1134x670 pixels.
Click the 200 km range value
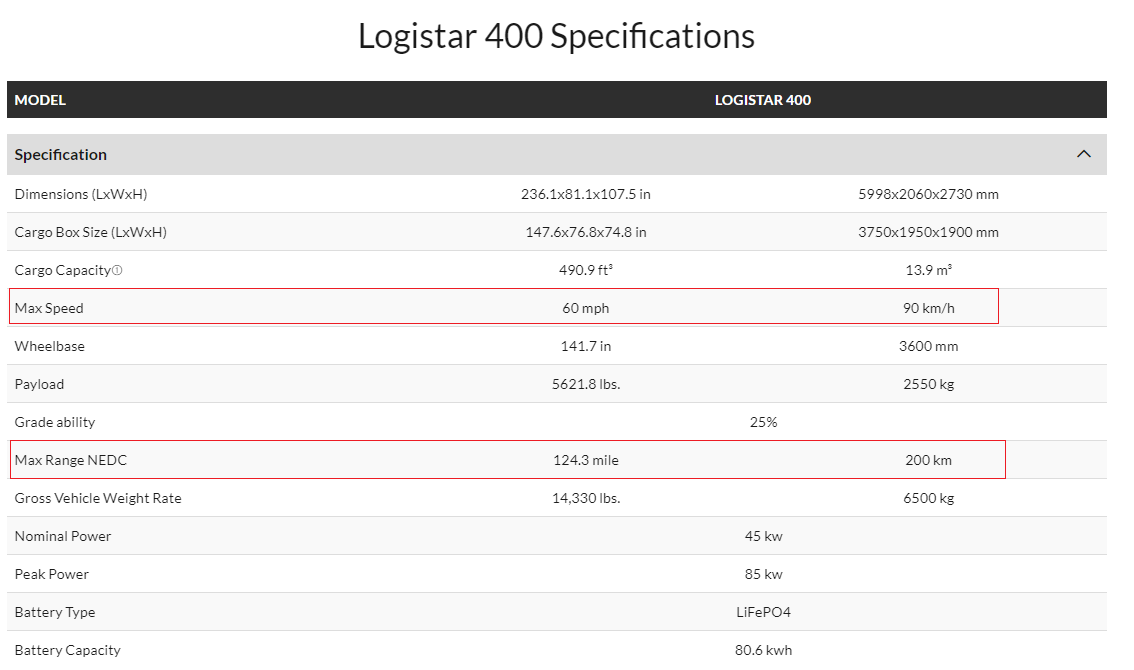928,460
